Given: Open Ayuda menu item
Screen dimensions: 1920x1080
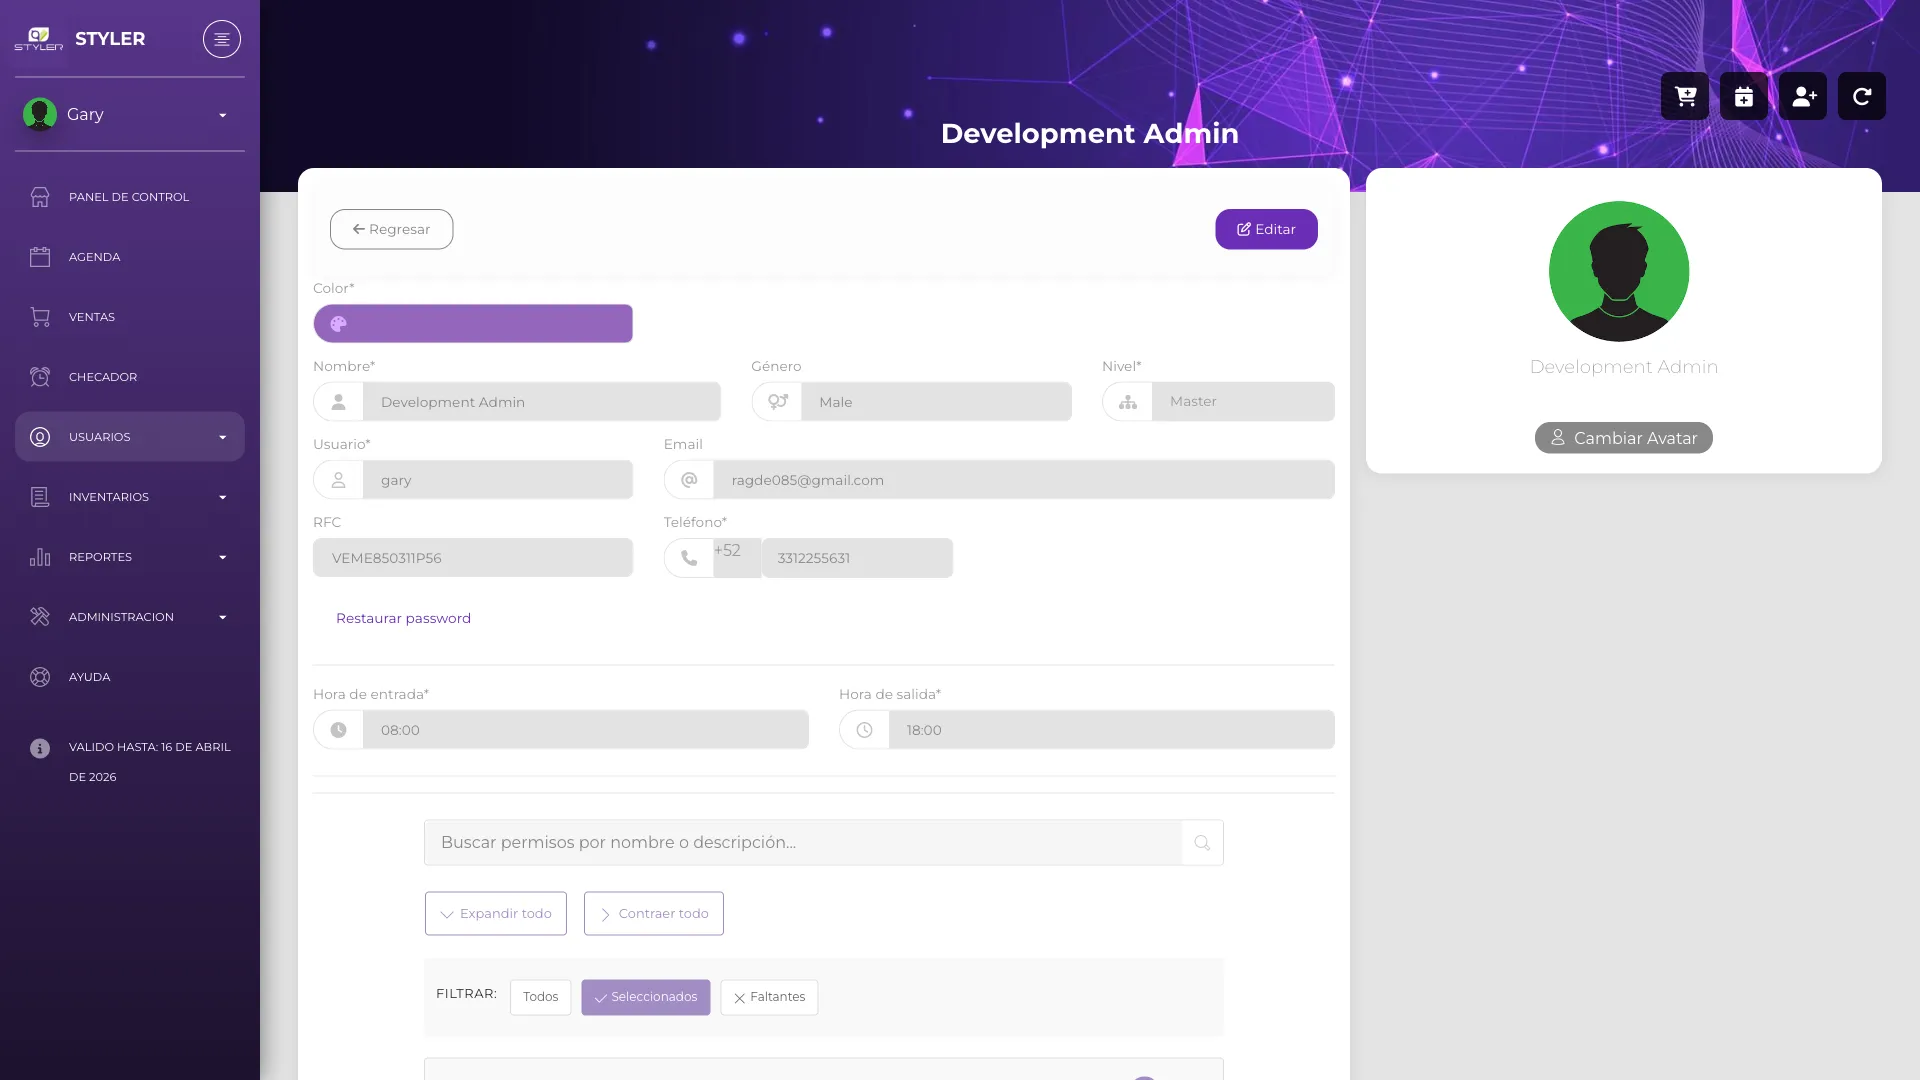Looking at the screenshot, I should pos(130,677).
